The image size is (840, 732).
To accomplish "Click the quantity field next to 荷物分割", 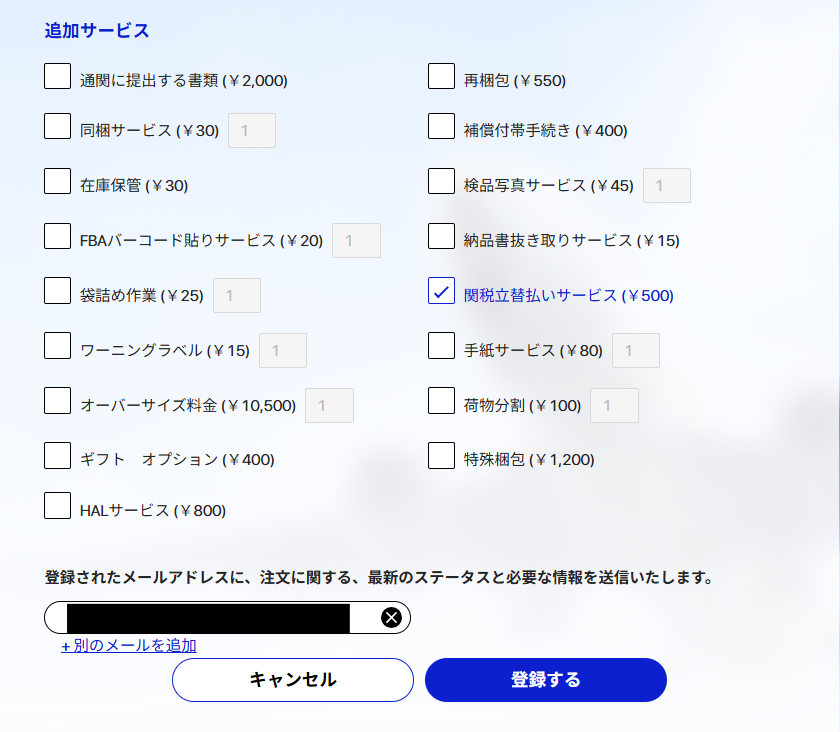I will pos(614,405).
